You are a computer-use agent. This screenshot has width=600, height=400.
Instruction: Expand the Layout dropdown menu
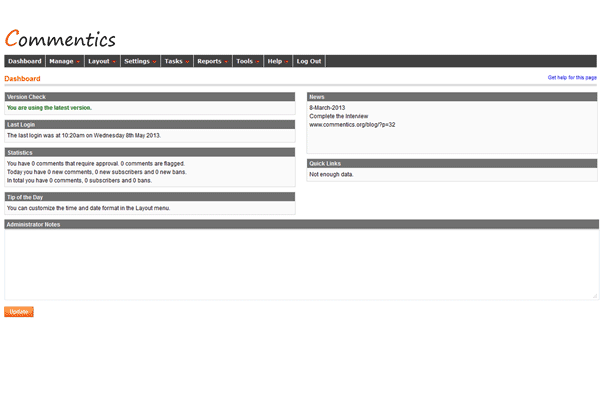101,61
